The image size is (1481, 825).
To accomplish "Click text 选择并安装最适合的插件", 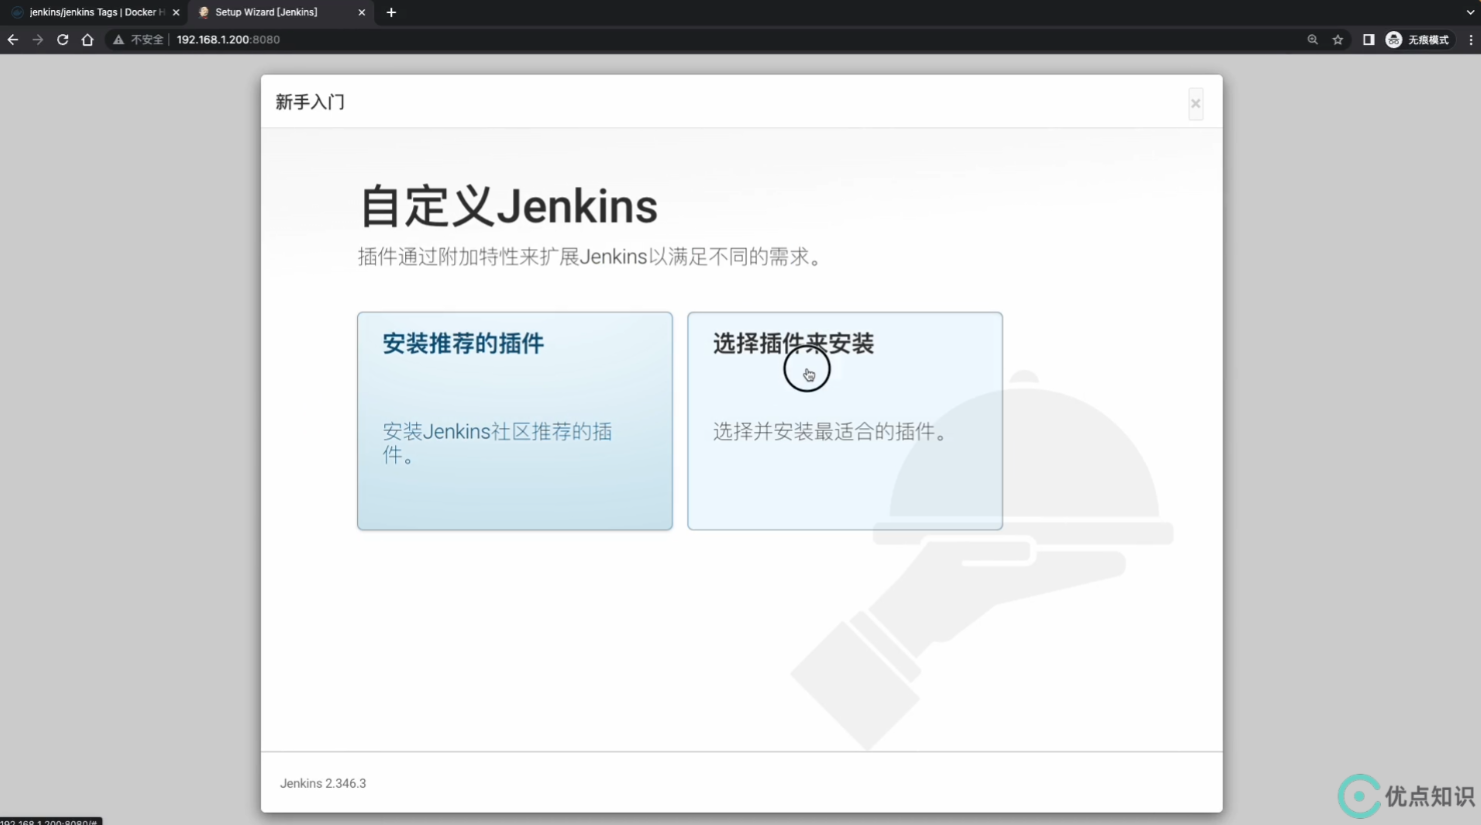I will 831,432.
